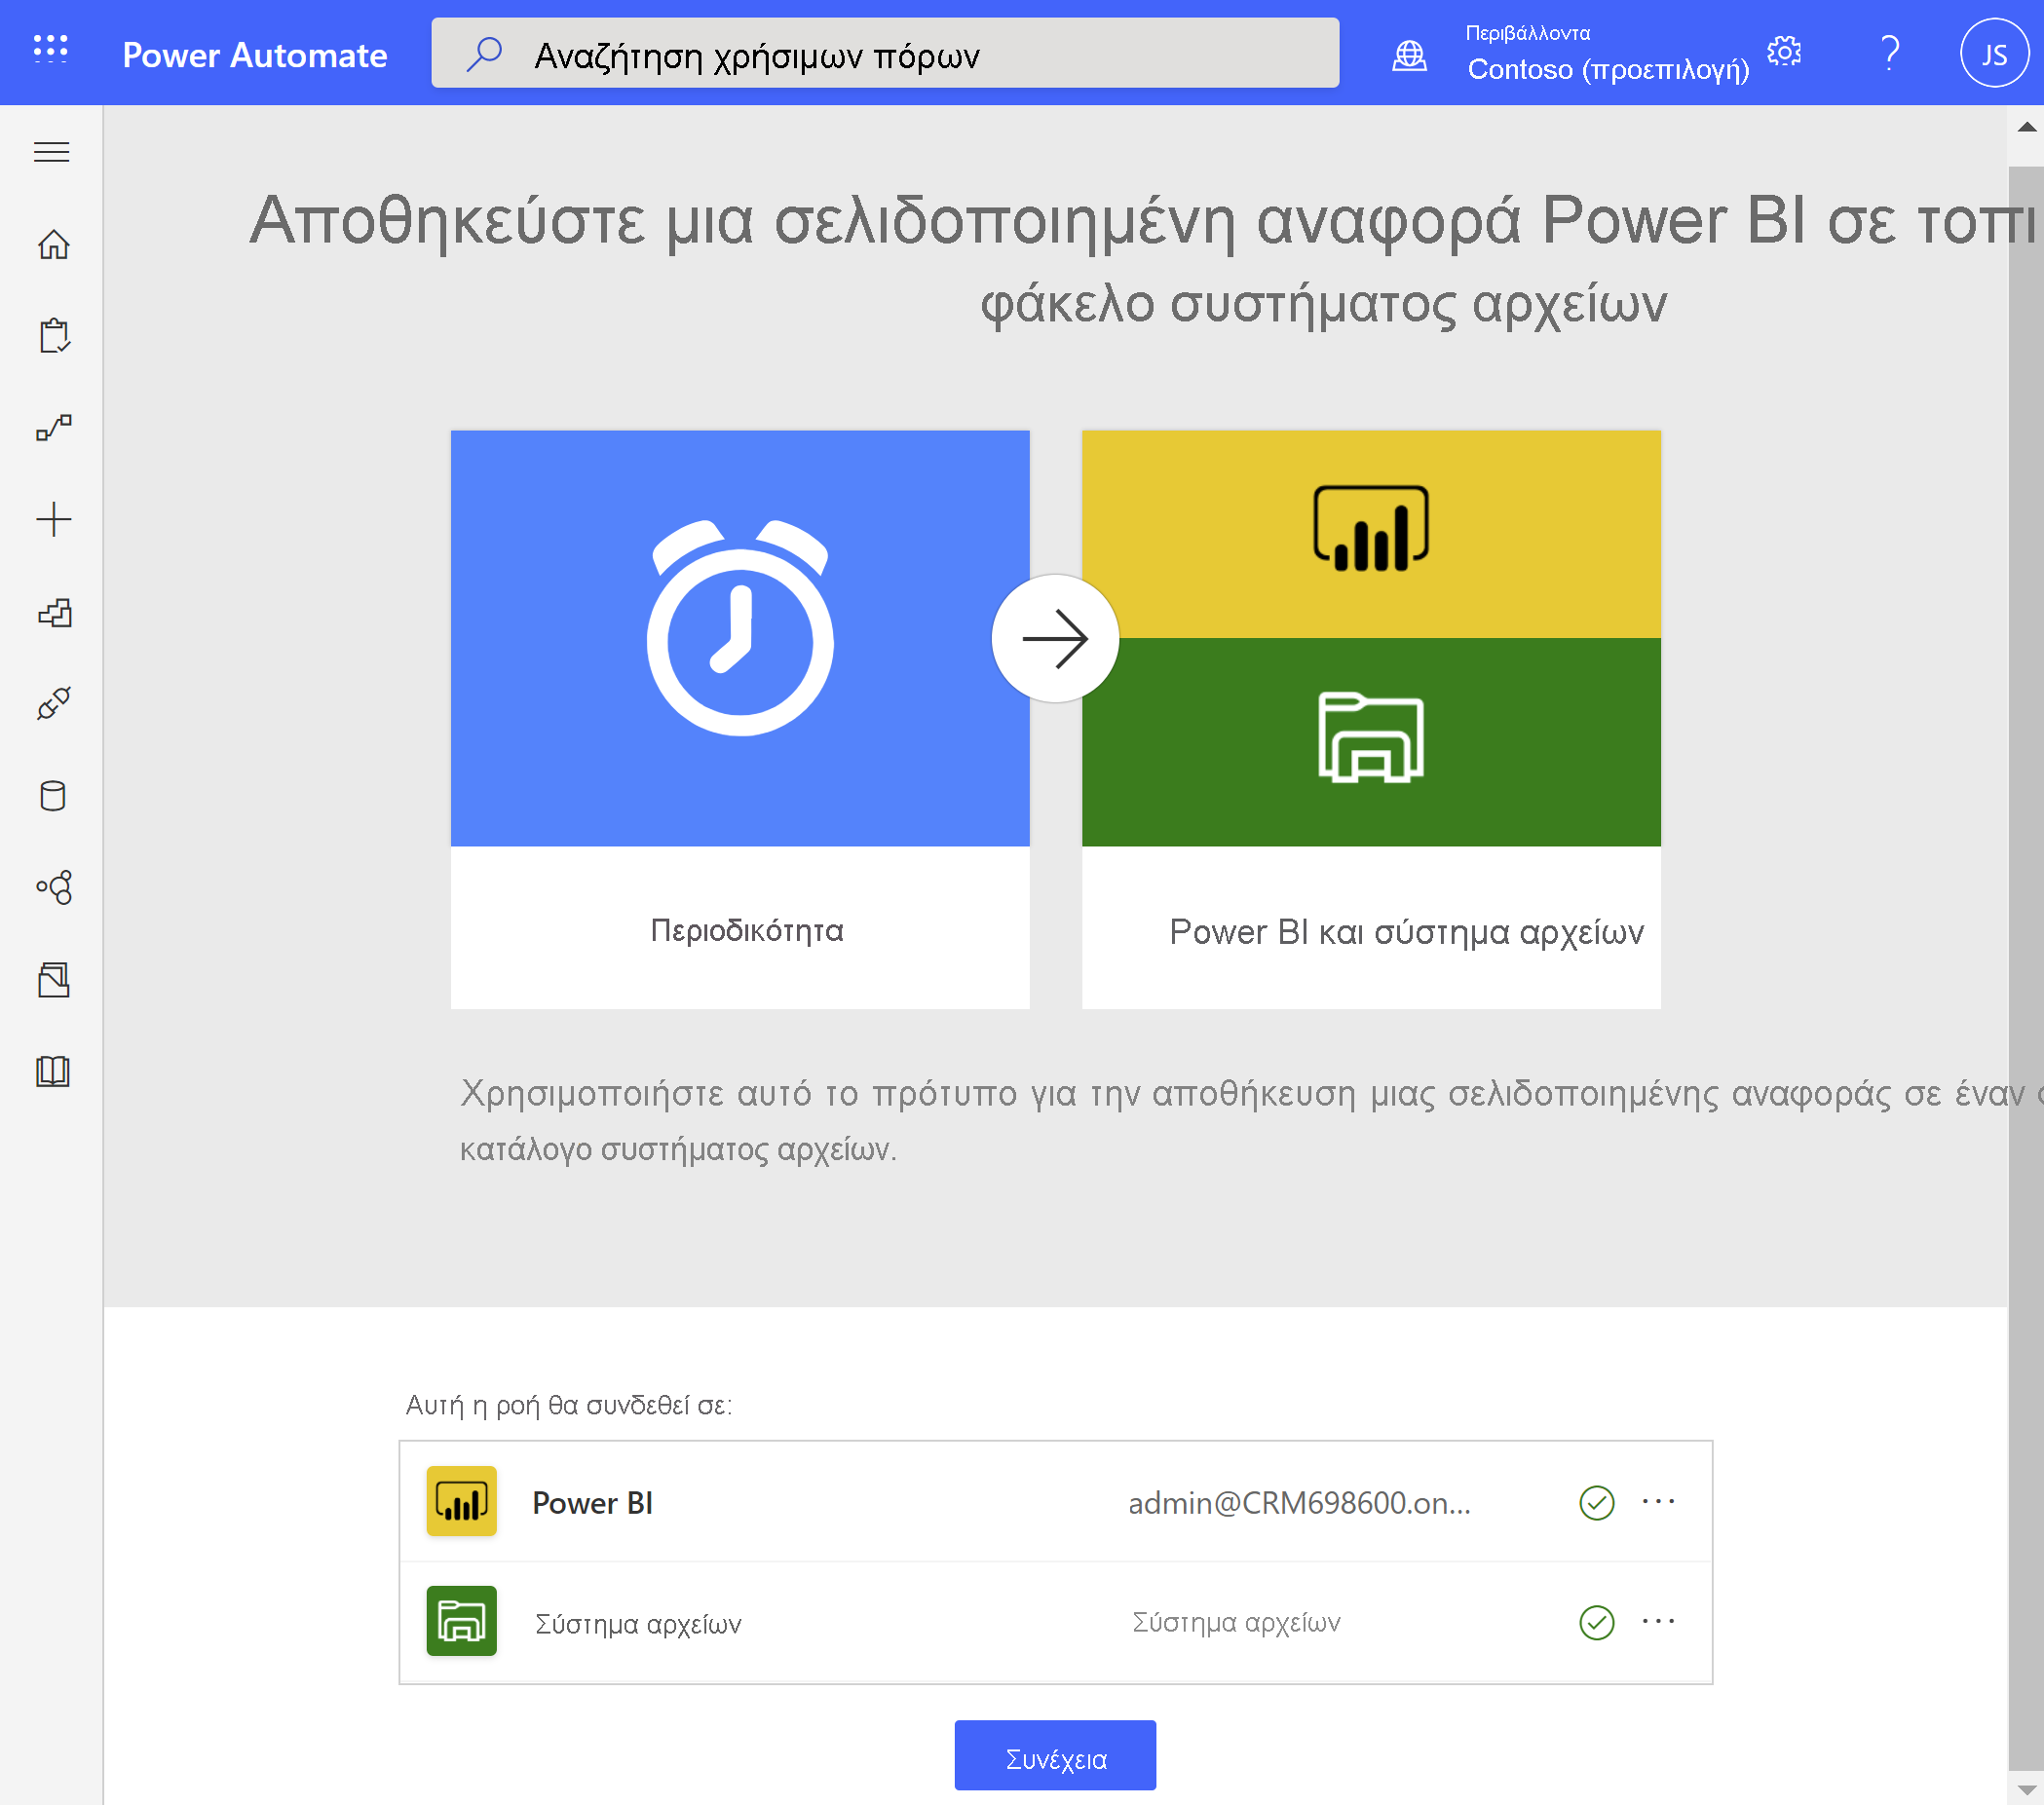Click the three-dot menu next to Σύστημα αρχείων
The width and height of the screenshot is (2044, 1805).
(x=1659, y=1620)
